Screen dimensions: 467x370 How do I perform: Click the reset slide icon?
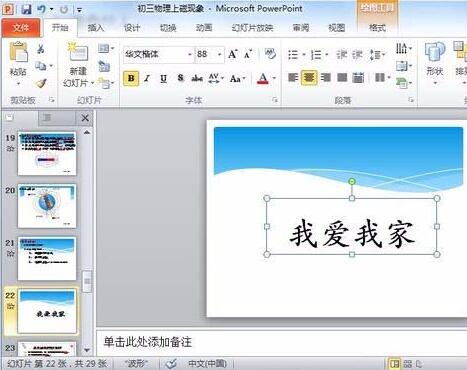tap(104, 66)
